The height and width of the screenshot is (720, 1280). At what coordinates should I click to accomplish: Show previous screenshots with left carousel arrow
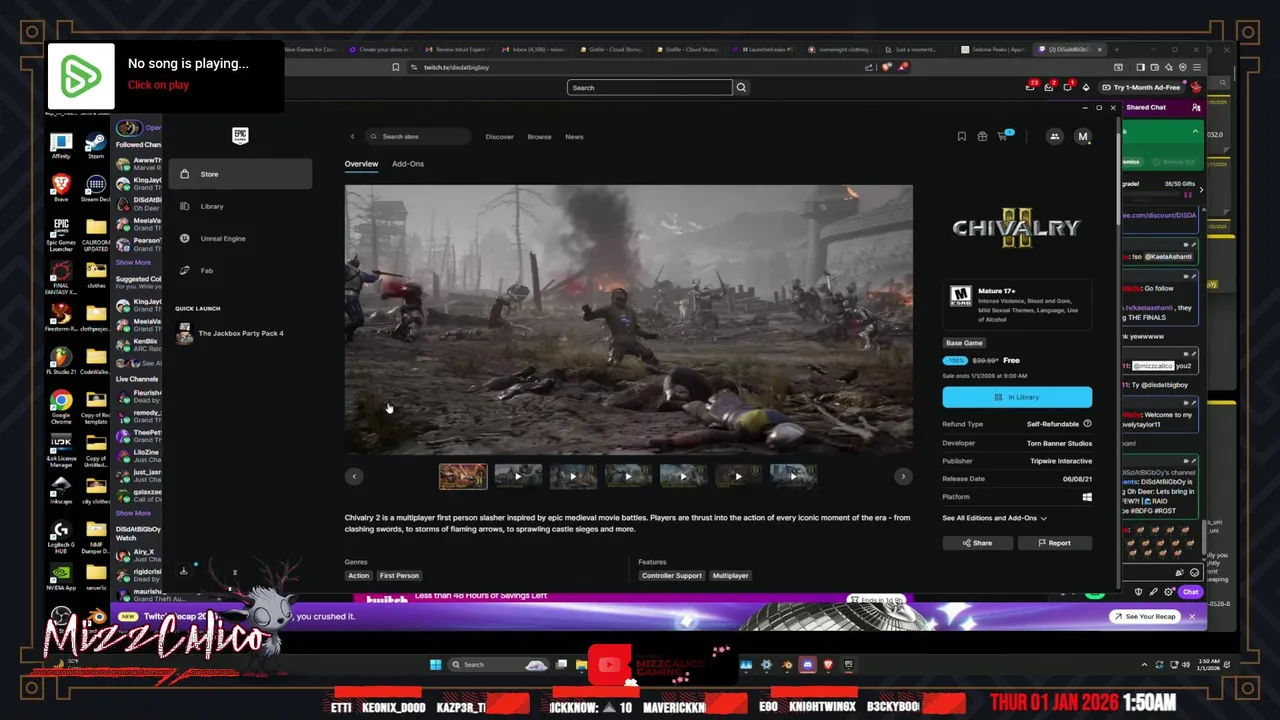click(x=354, y=476)
